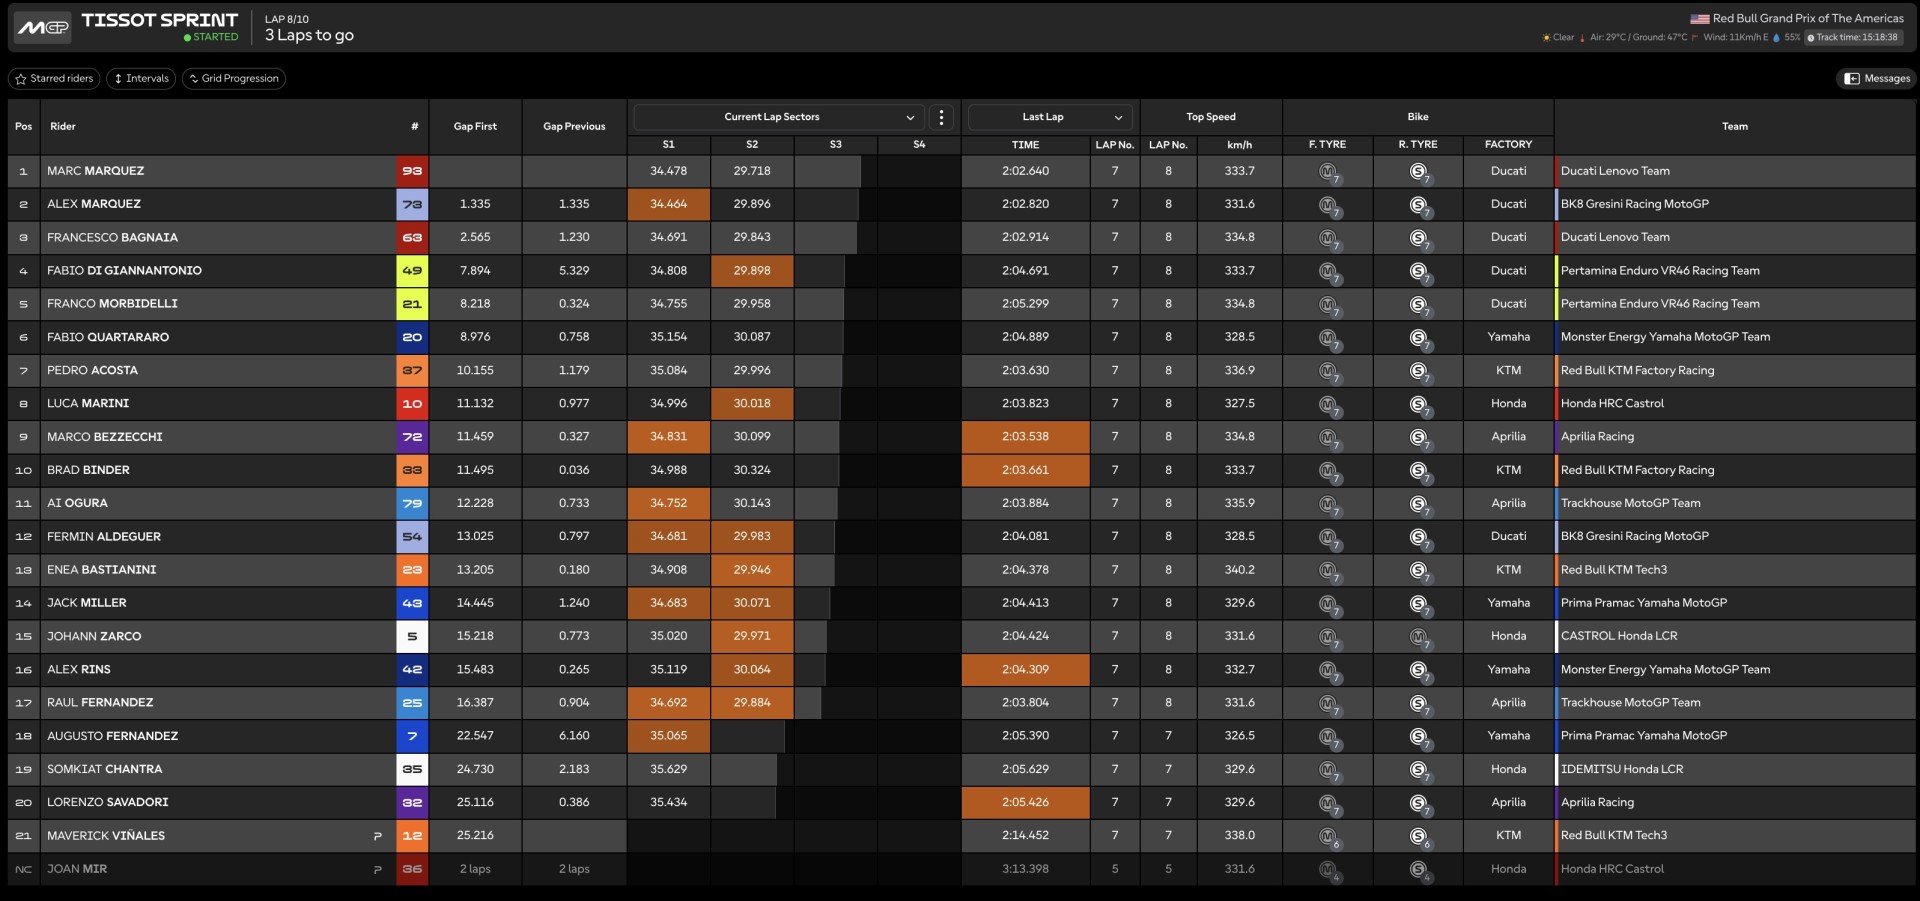Click Fabio Quartararo front tyre icon
Screen dimensions: 1920x901
[x=1328, y=338]
